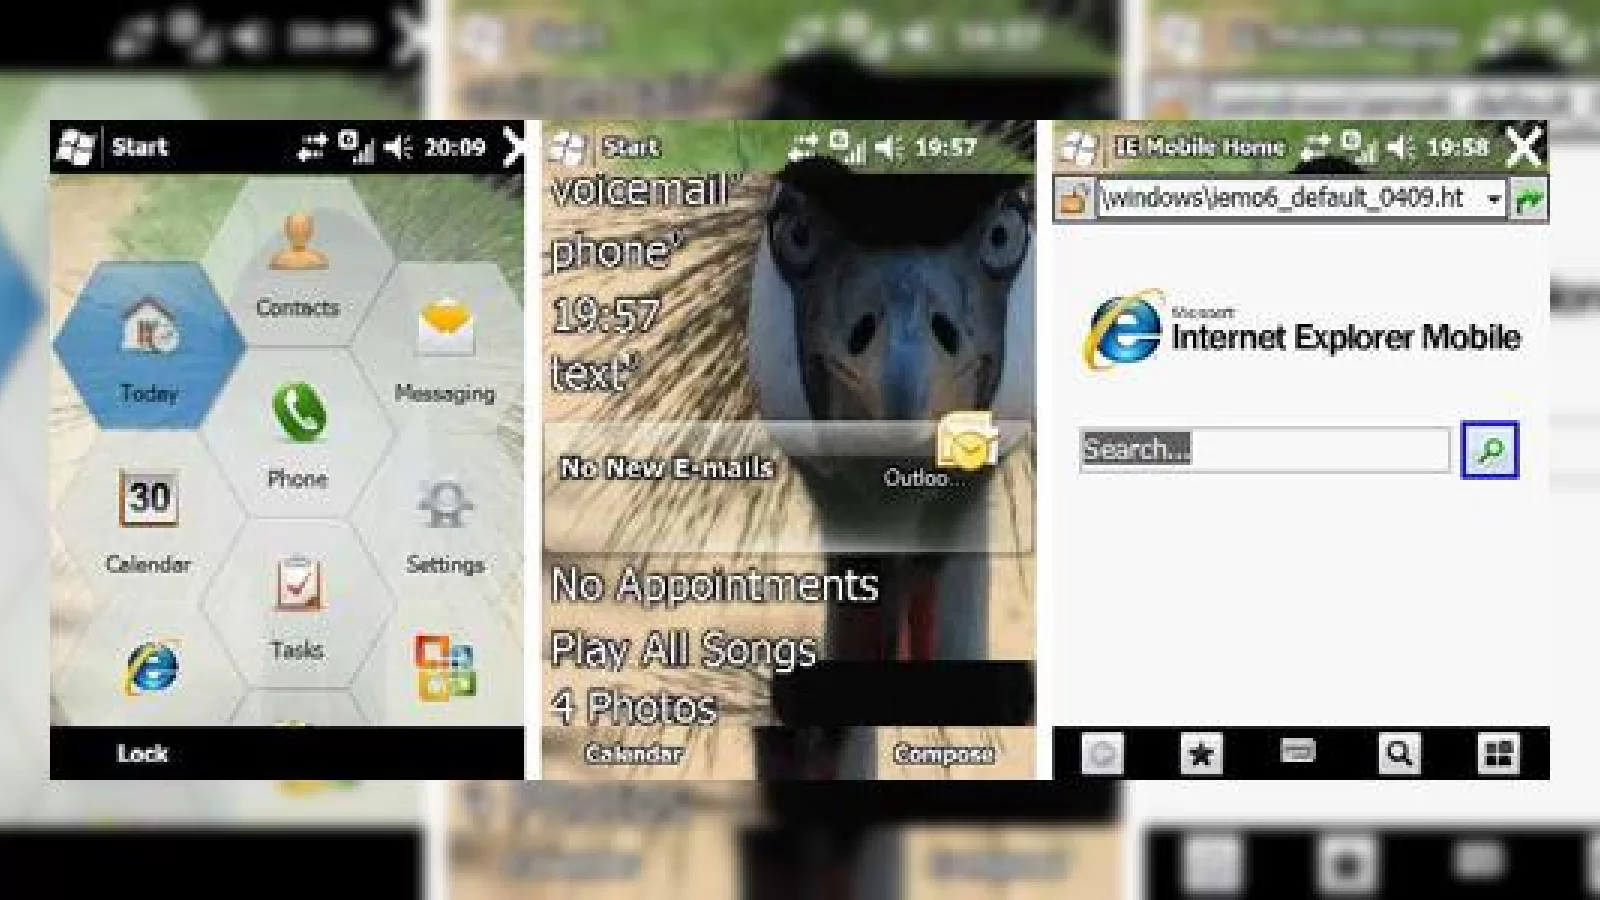Viewport: 1600px width, 900px height.
Task: Open Outlook e-mail icon on Today screen
Action: pyautogui.click(x=966, y=442)
